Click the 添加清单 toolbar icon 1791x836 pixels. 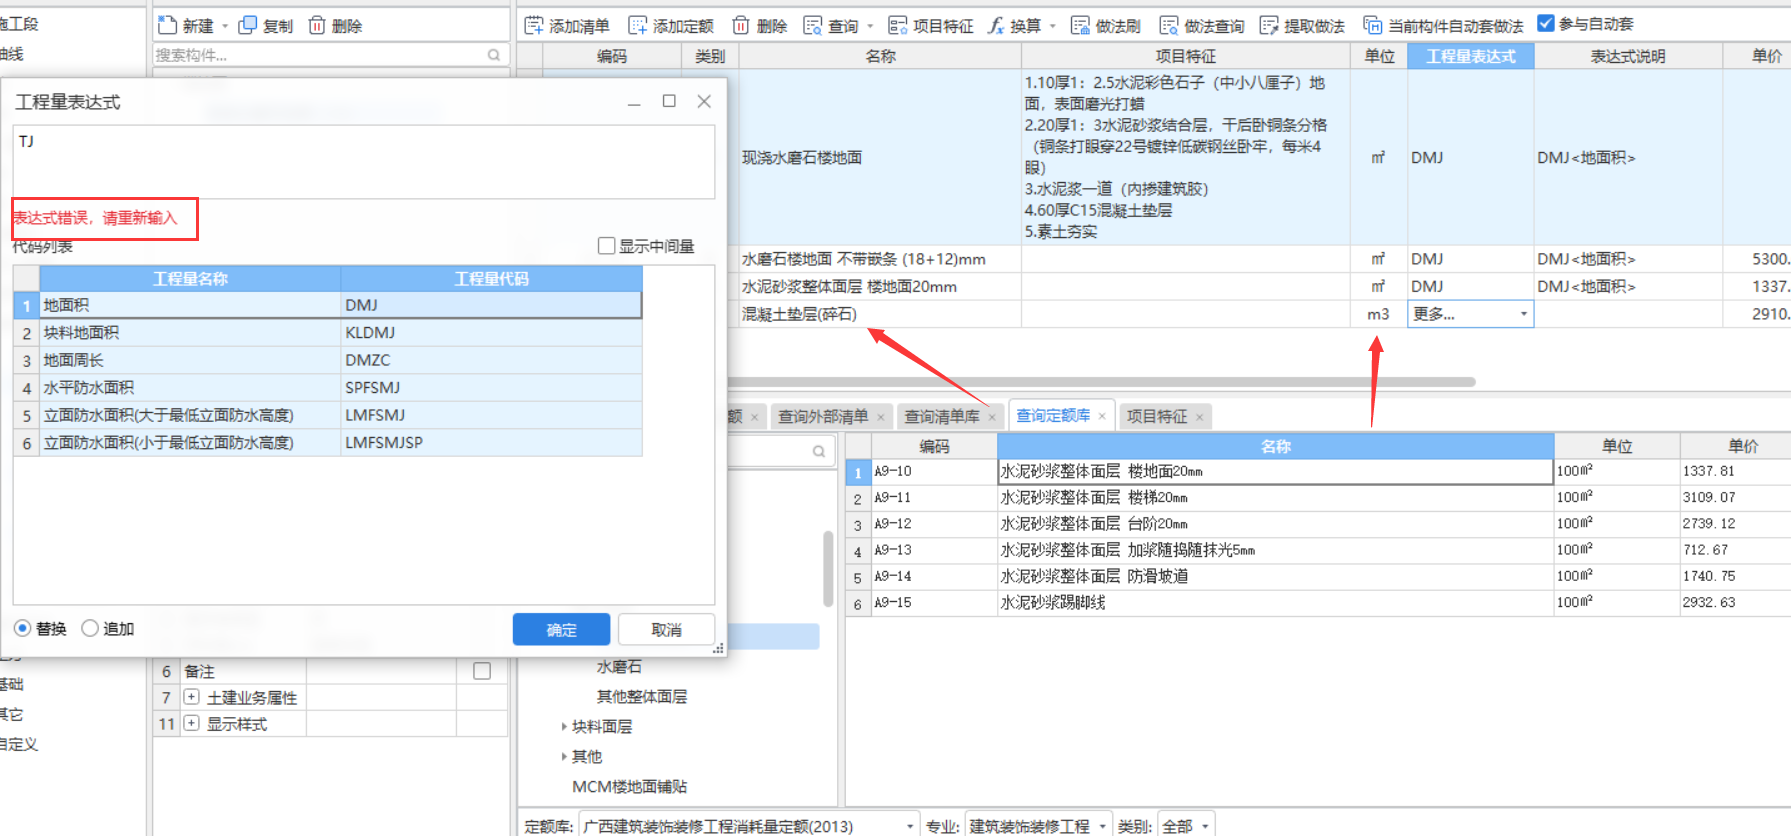coord(534,25)
